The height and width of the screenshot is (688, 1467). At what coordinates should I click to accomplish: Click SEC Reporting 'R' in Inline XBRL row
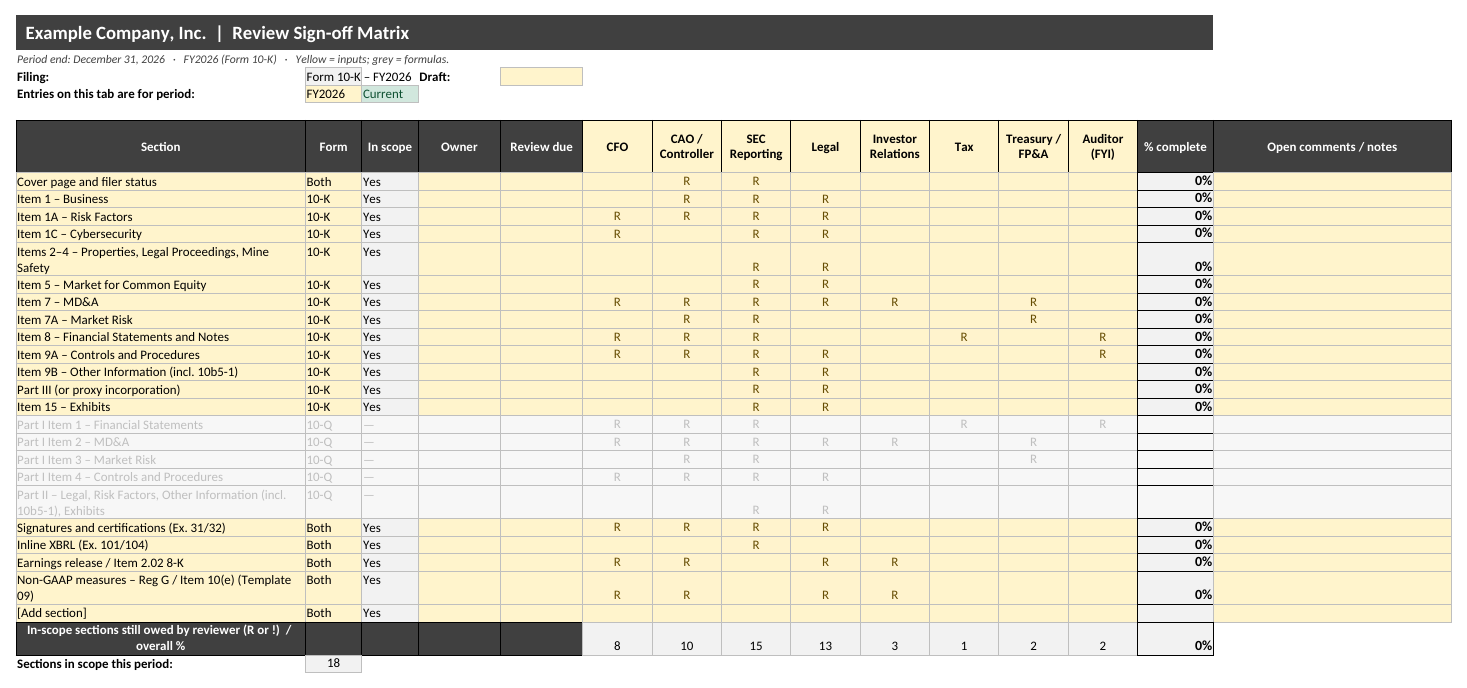tap(756, 545)
